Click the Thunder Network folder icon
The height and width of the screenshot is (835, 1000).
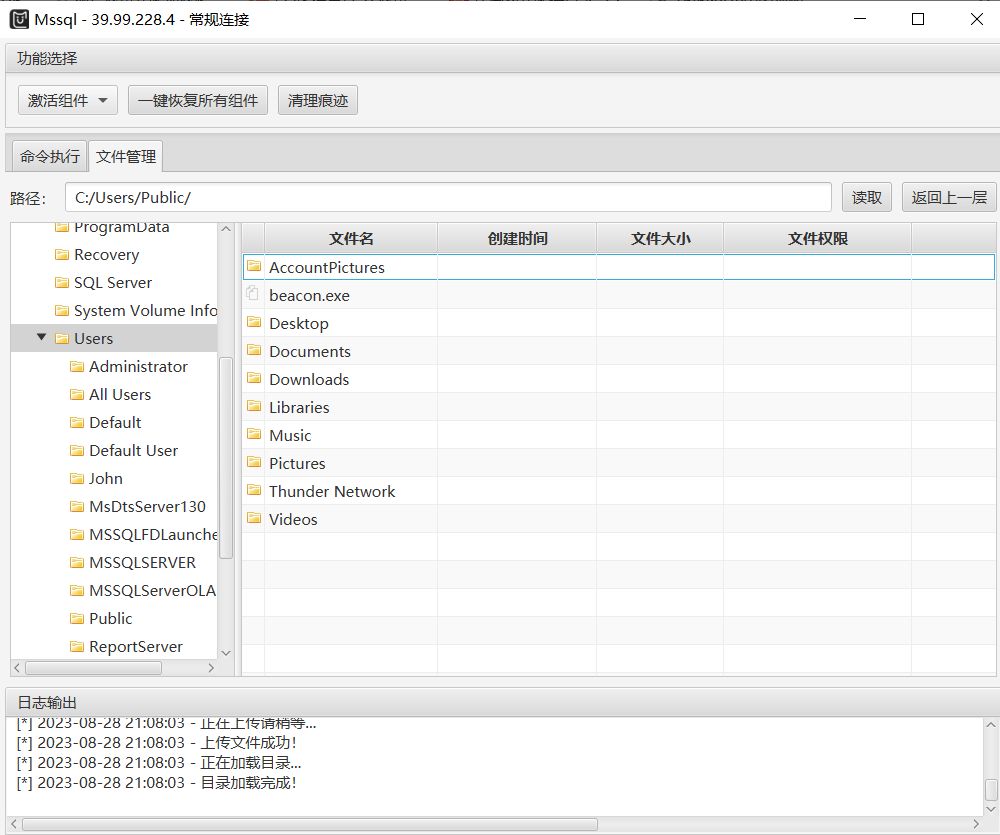tap(254, 491)
